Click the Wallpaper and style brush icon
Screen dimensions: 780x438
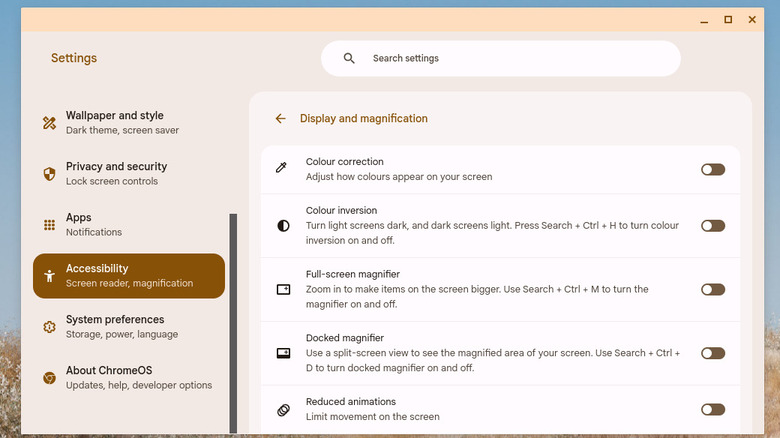pyautogui.click(x=49, y=123)
